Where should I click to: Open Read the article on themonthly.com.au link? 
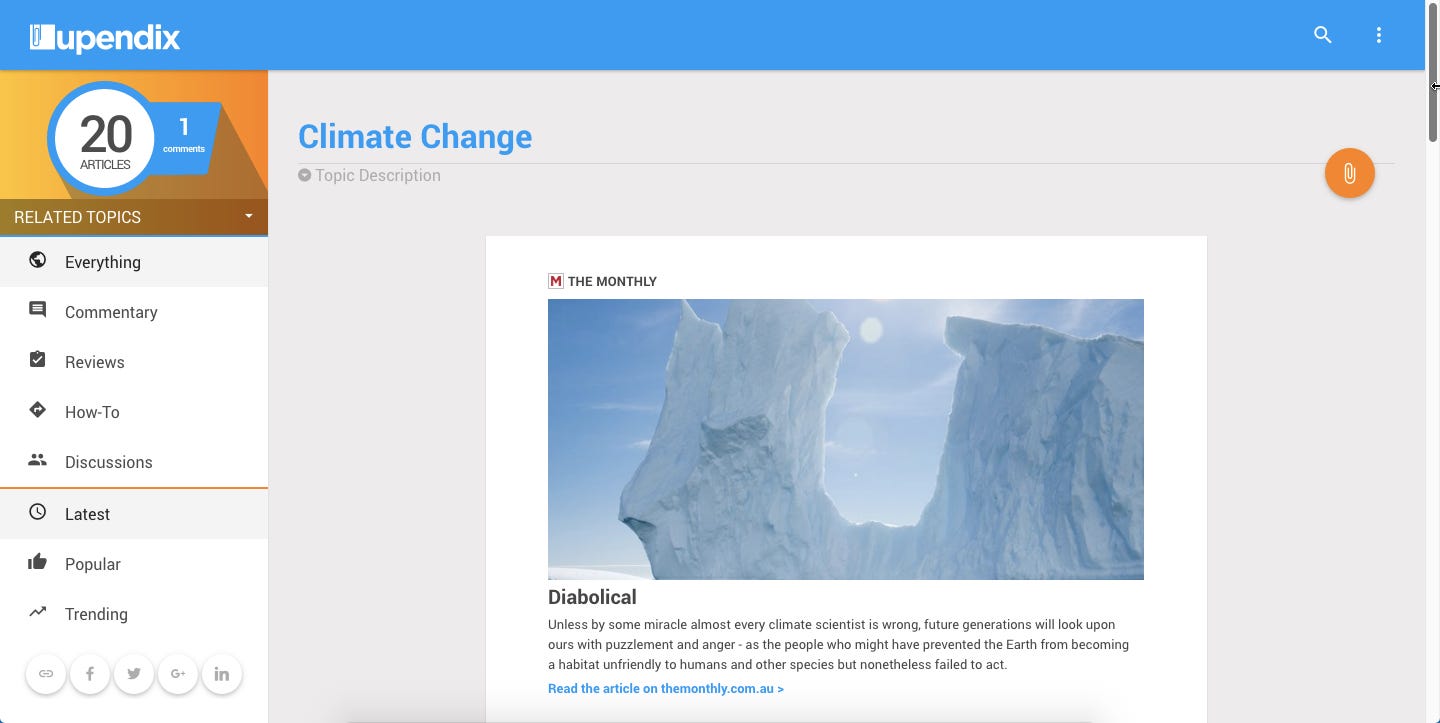tap(666, 689)
